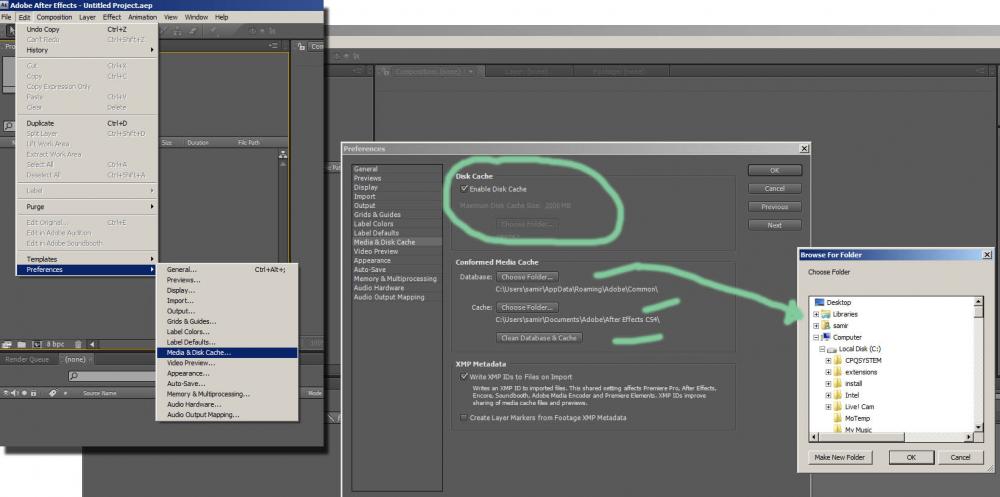Click OK in Browse For Folder dialog
The image size is (1000, 497).
(x=911, y=457)
